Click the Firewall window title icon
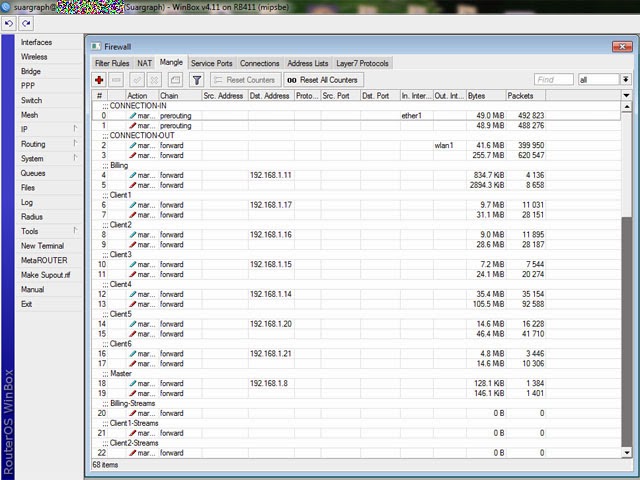Viewport: 640px width, 480px height. tap(96, 47)
